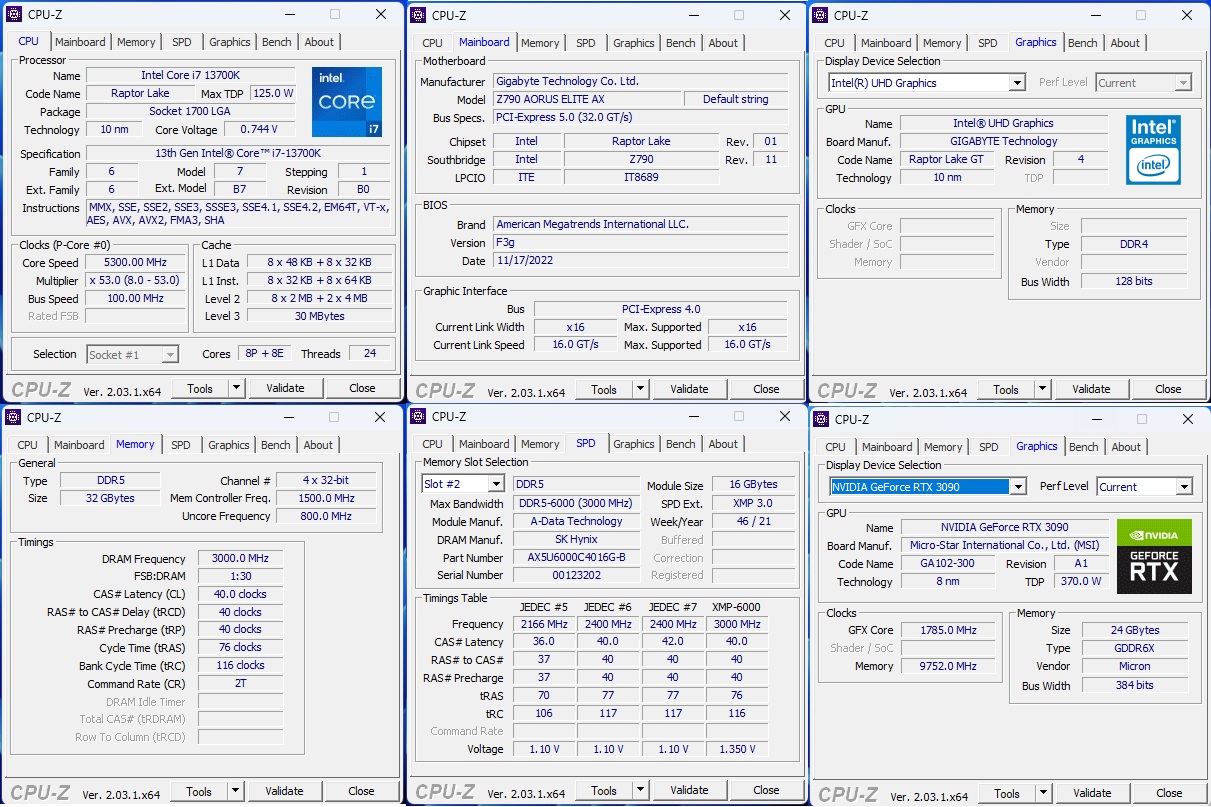The image size is (1211, 807).
Task: Click the Core Voltage value 0.744 V
Action: (258, 129)
